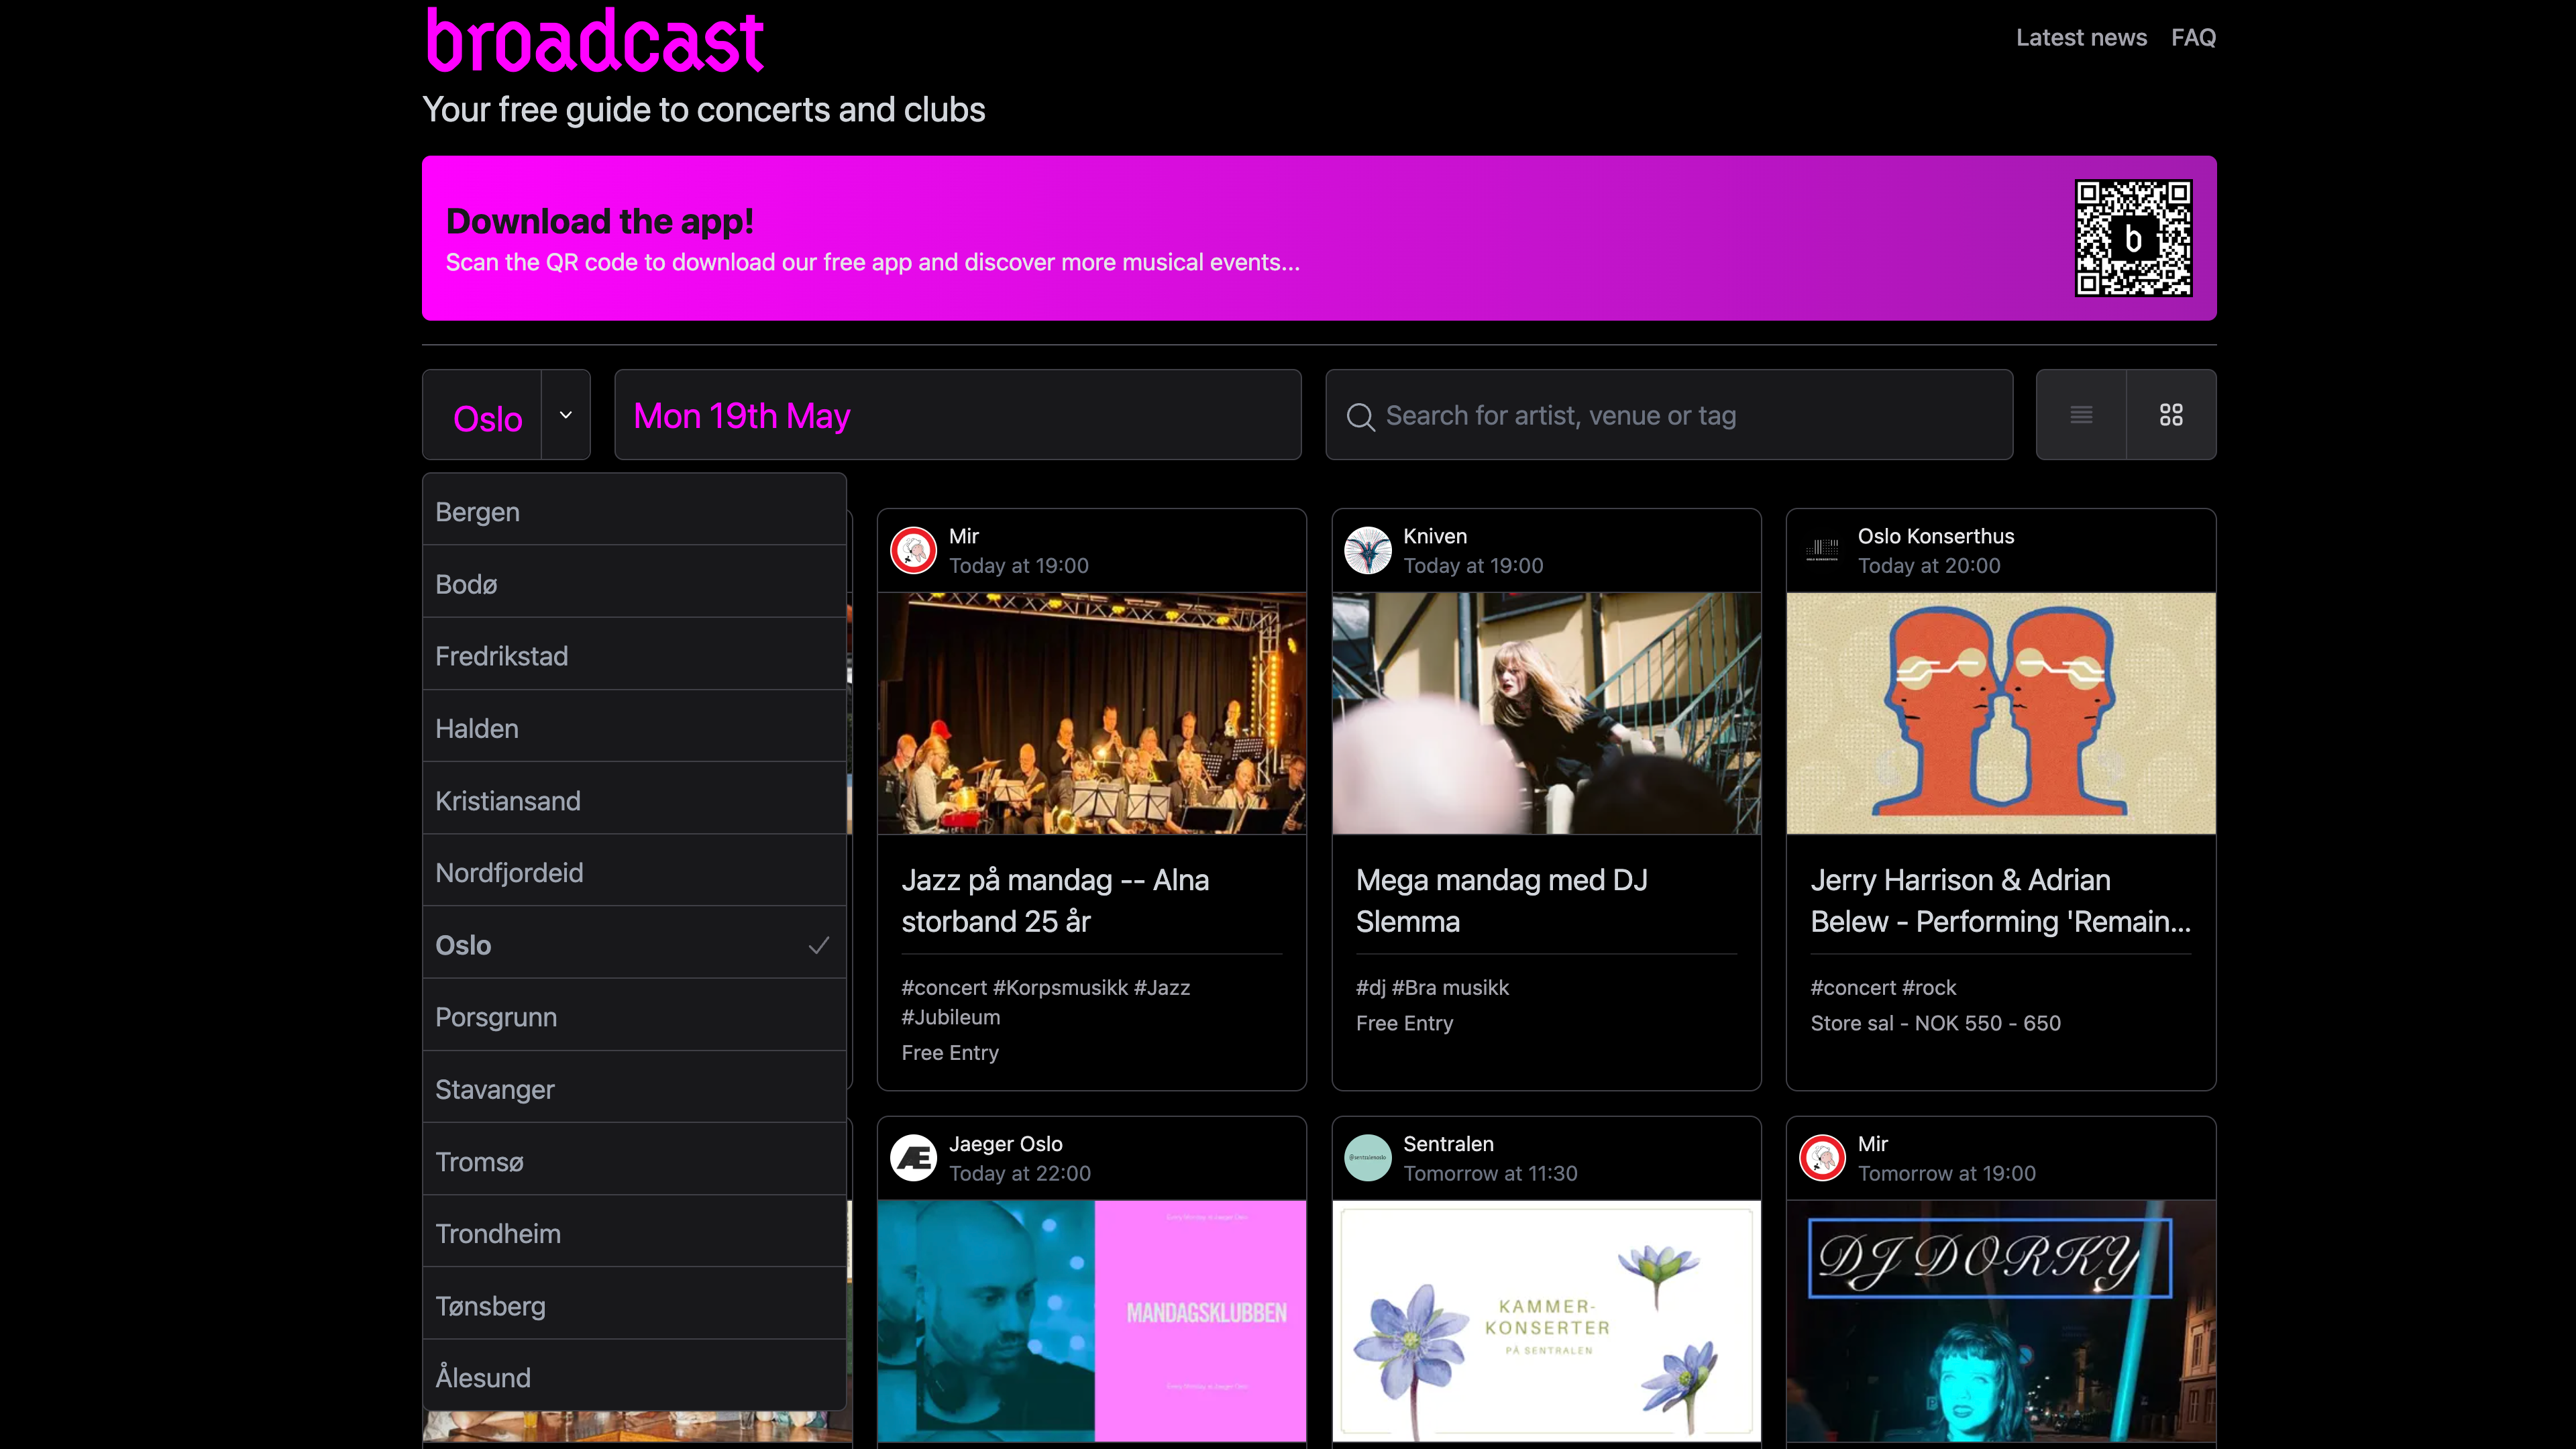Select Bergen from the city list

tap(634, 512)
